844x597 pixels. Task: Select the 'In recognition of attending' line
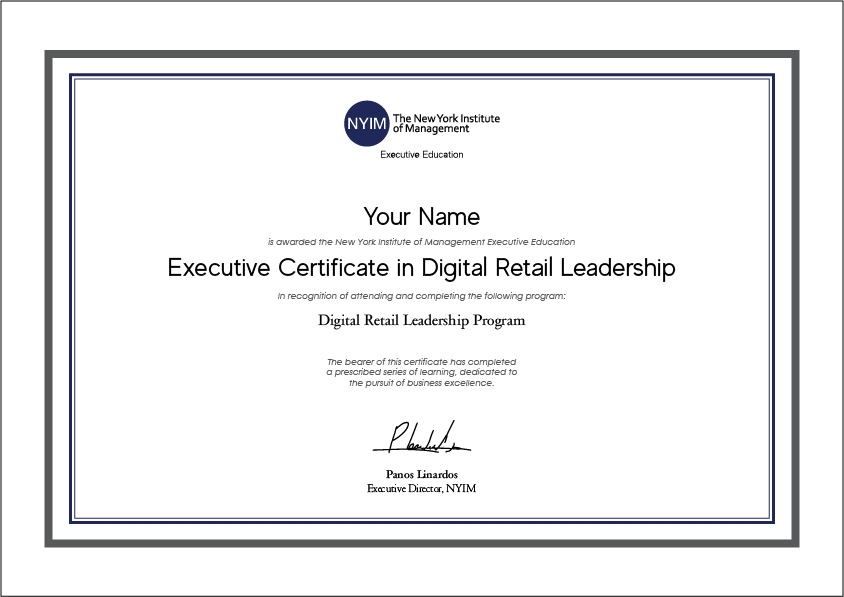coord(421,296)
